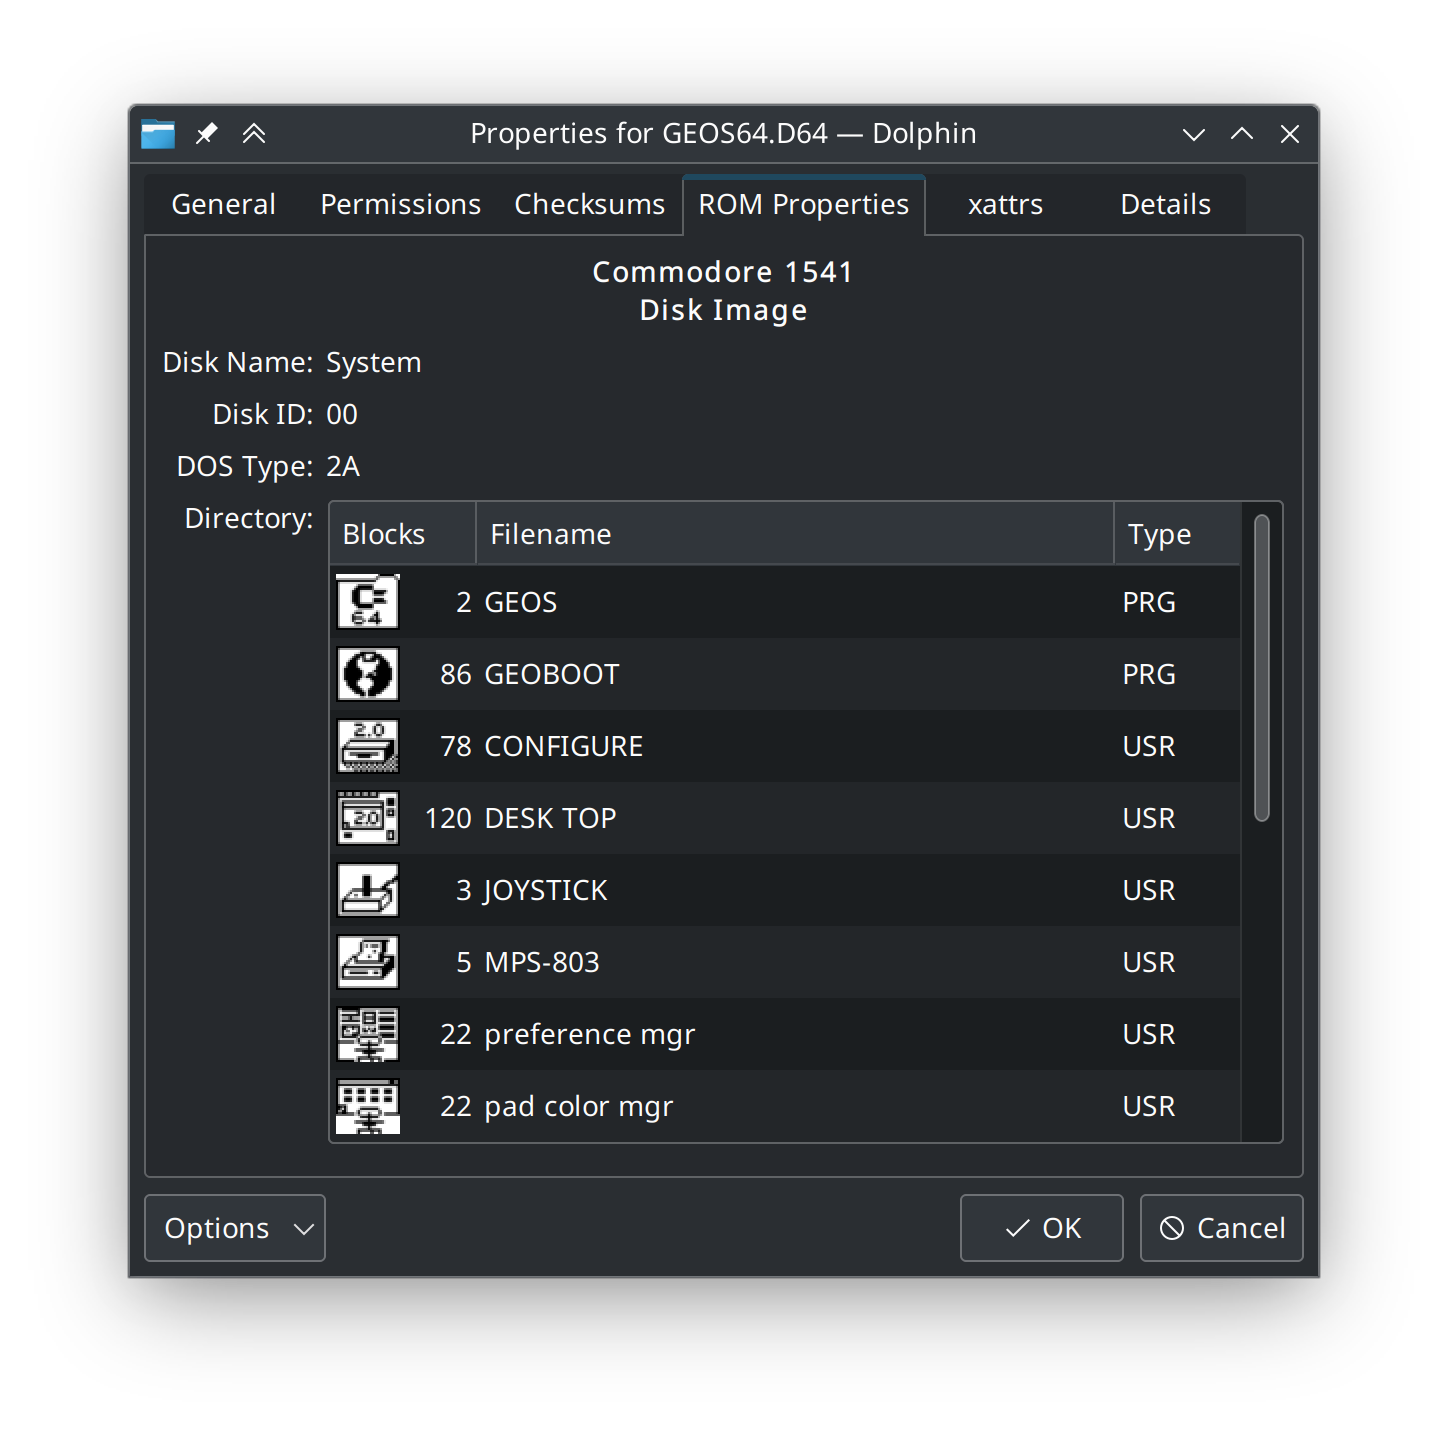Switch to the xattrs tab

(x=1006, y=205)
